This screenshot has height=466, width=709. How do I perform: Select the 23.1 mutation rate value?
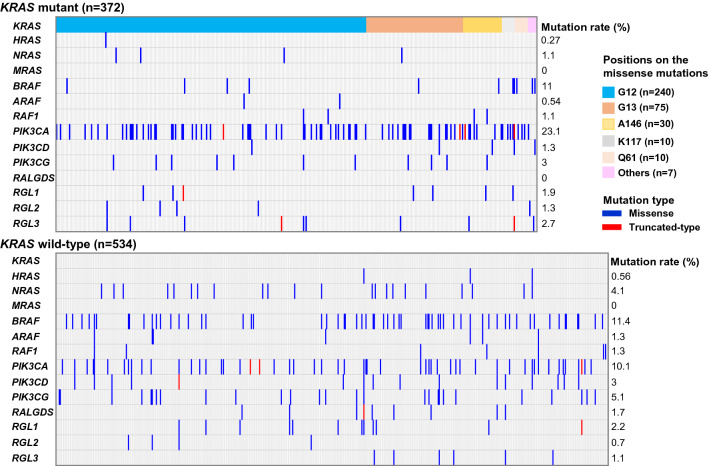[548, 130]
